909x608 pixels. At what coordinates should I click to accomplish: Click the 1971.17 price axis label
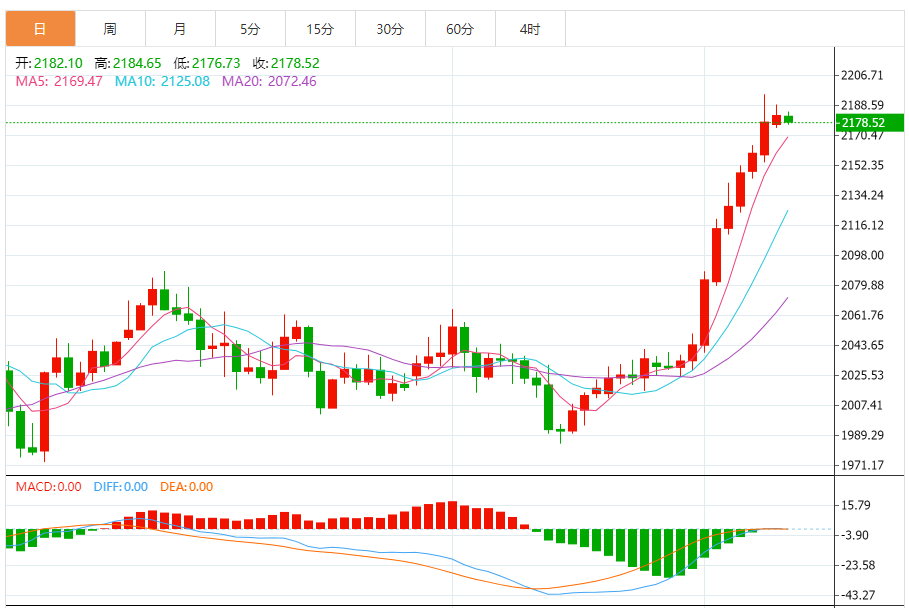coord(862,465)
